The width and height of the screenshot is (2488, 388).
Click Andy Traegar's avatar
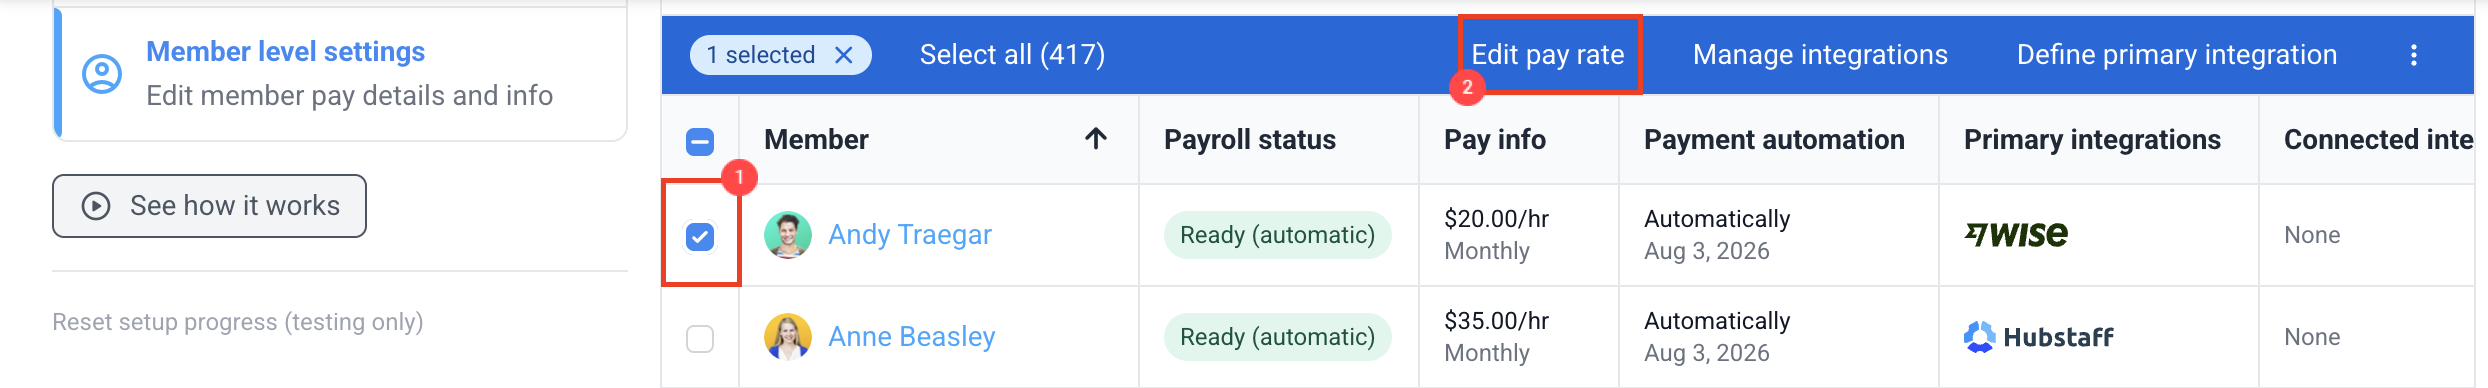788,235
